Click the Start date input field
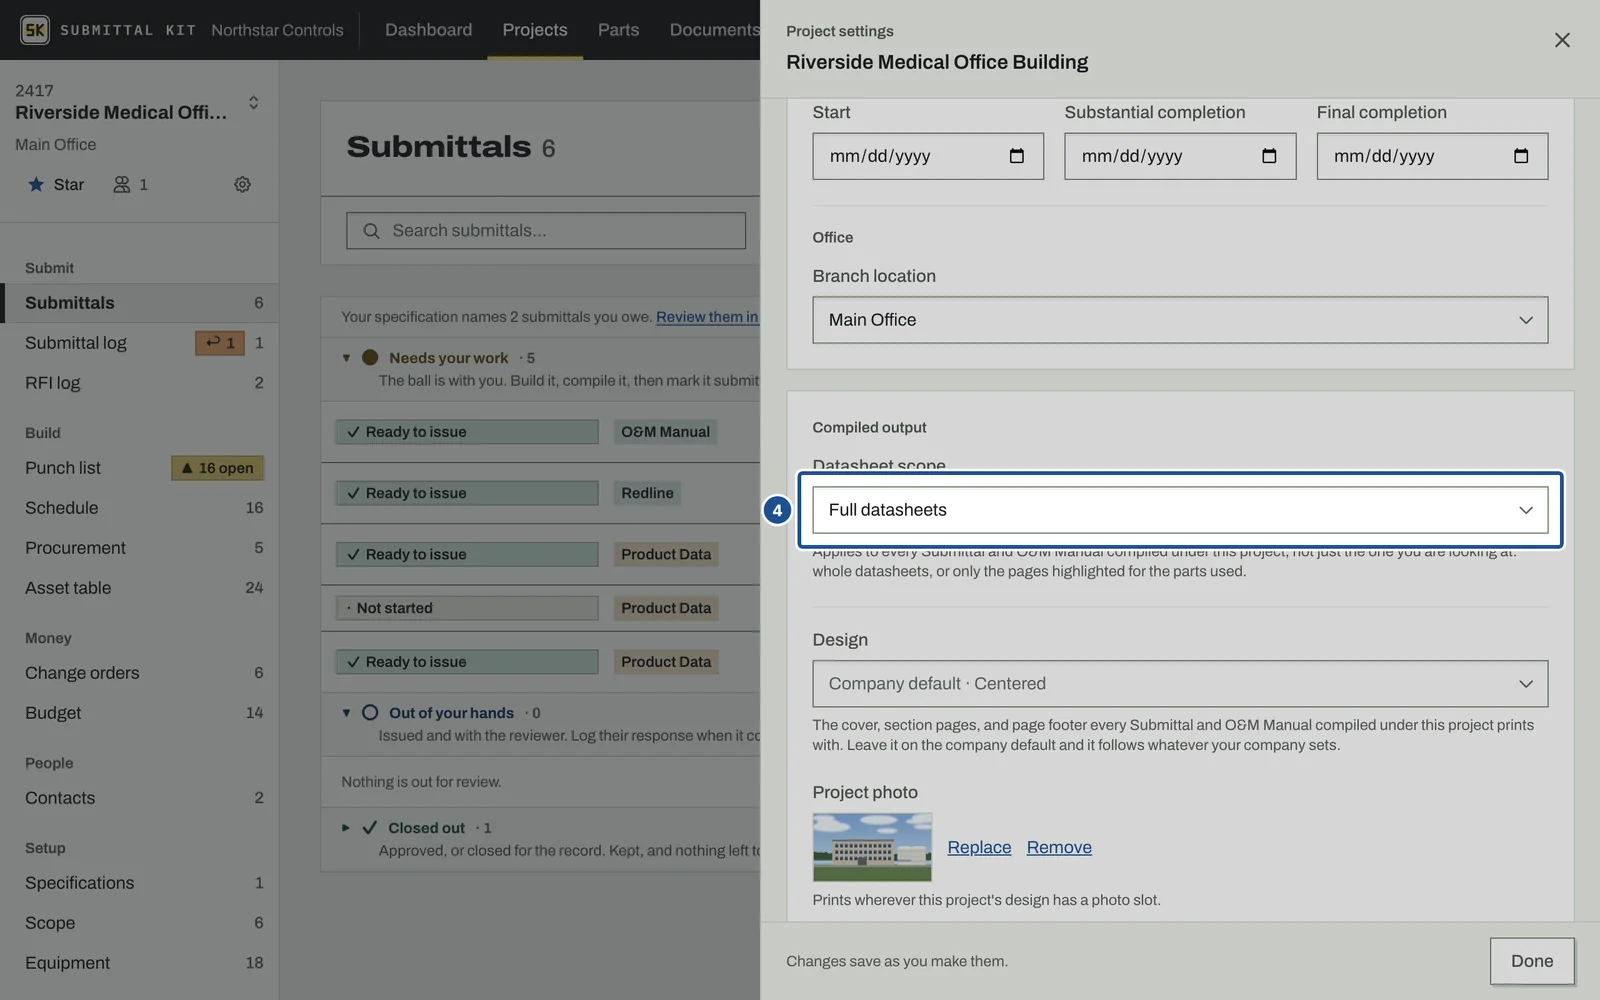Image resolution: width=1600 pixels, height=1000 pixels. point(928,156)
